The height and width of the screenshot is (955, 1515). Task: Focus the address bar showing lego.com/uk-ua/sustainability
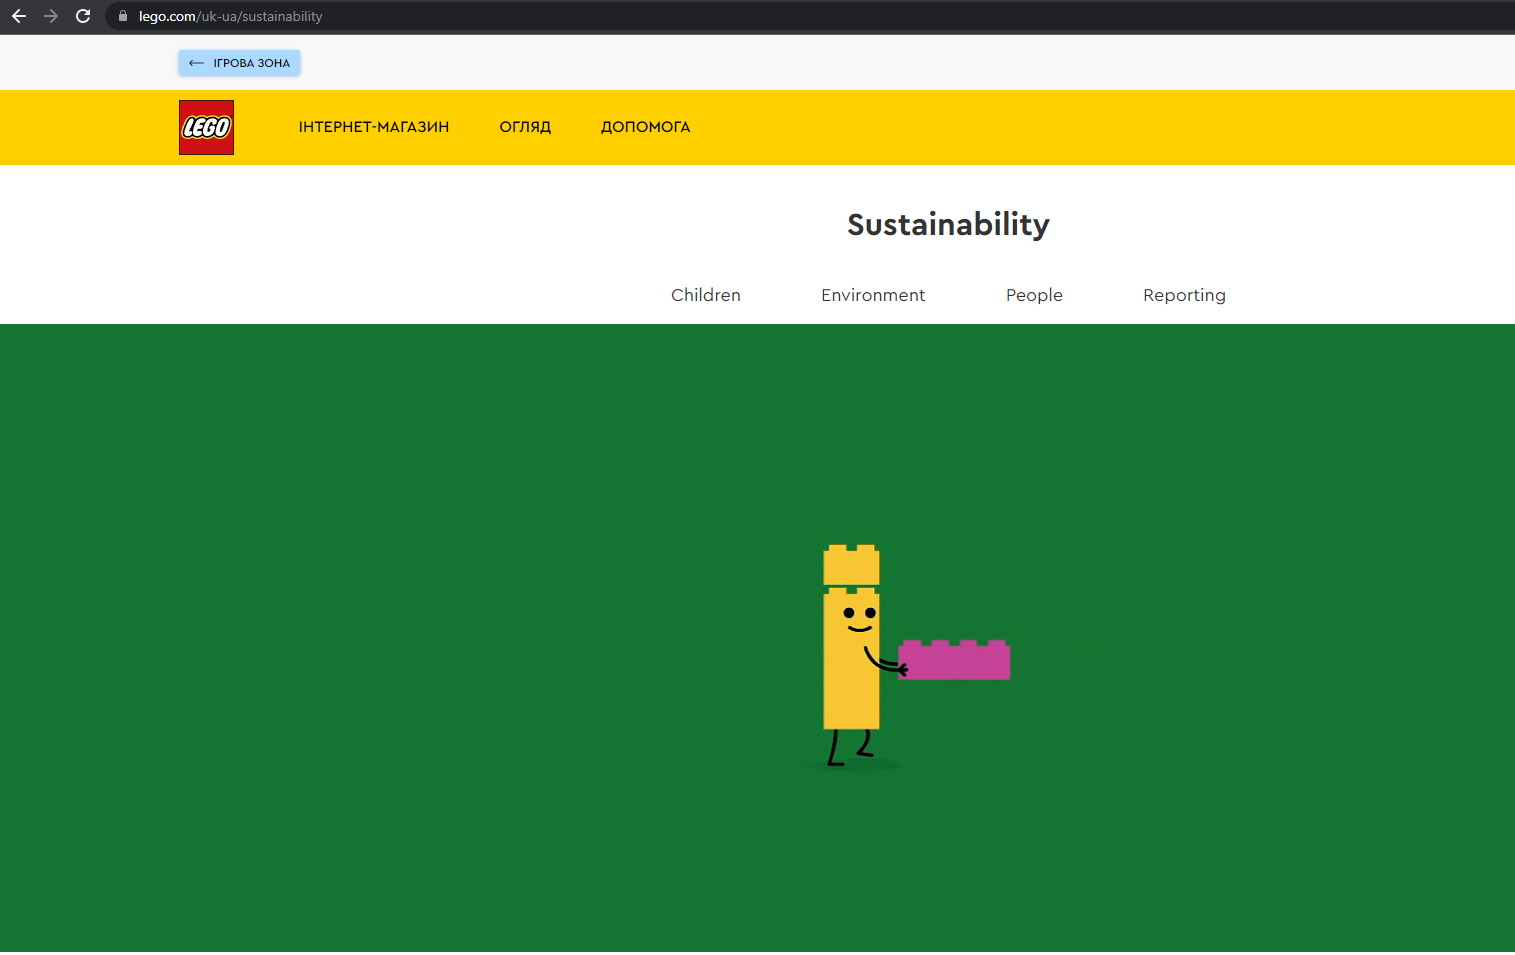(x=810, y=16)
